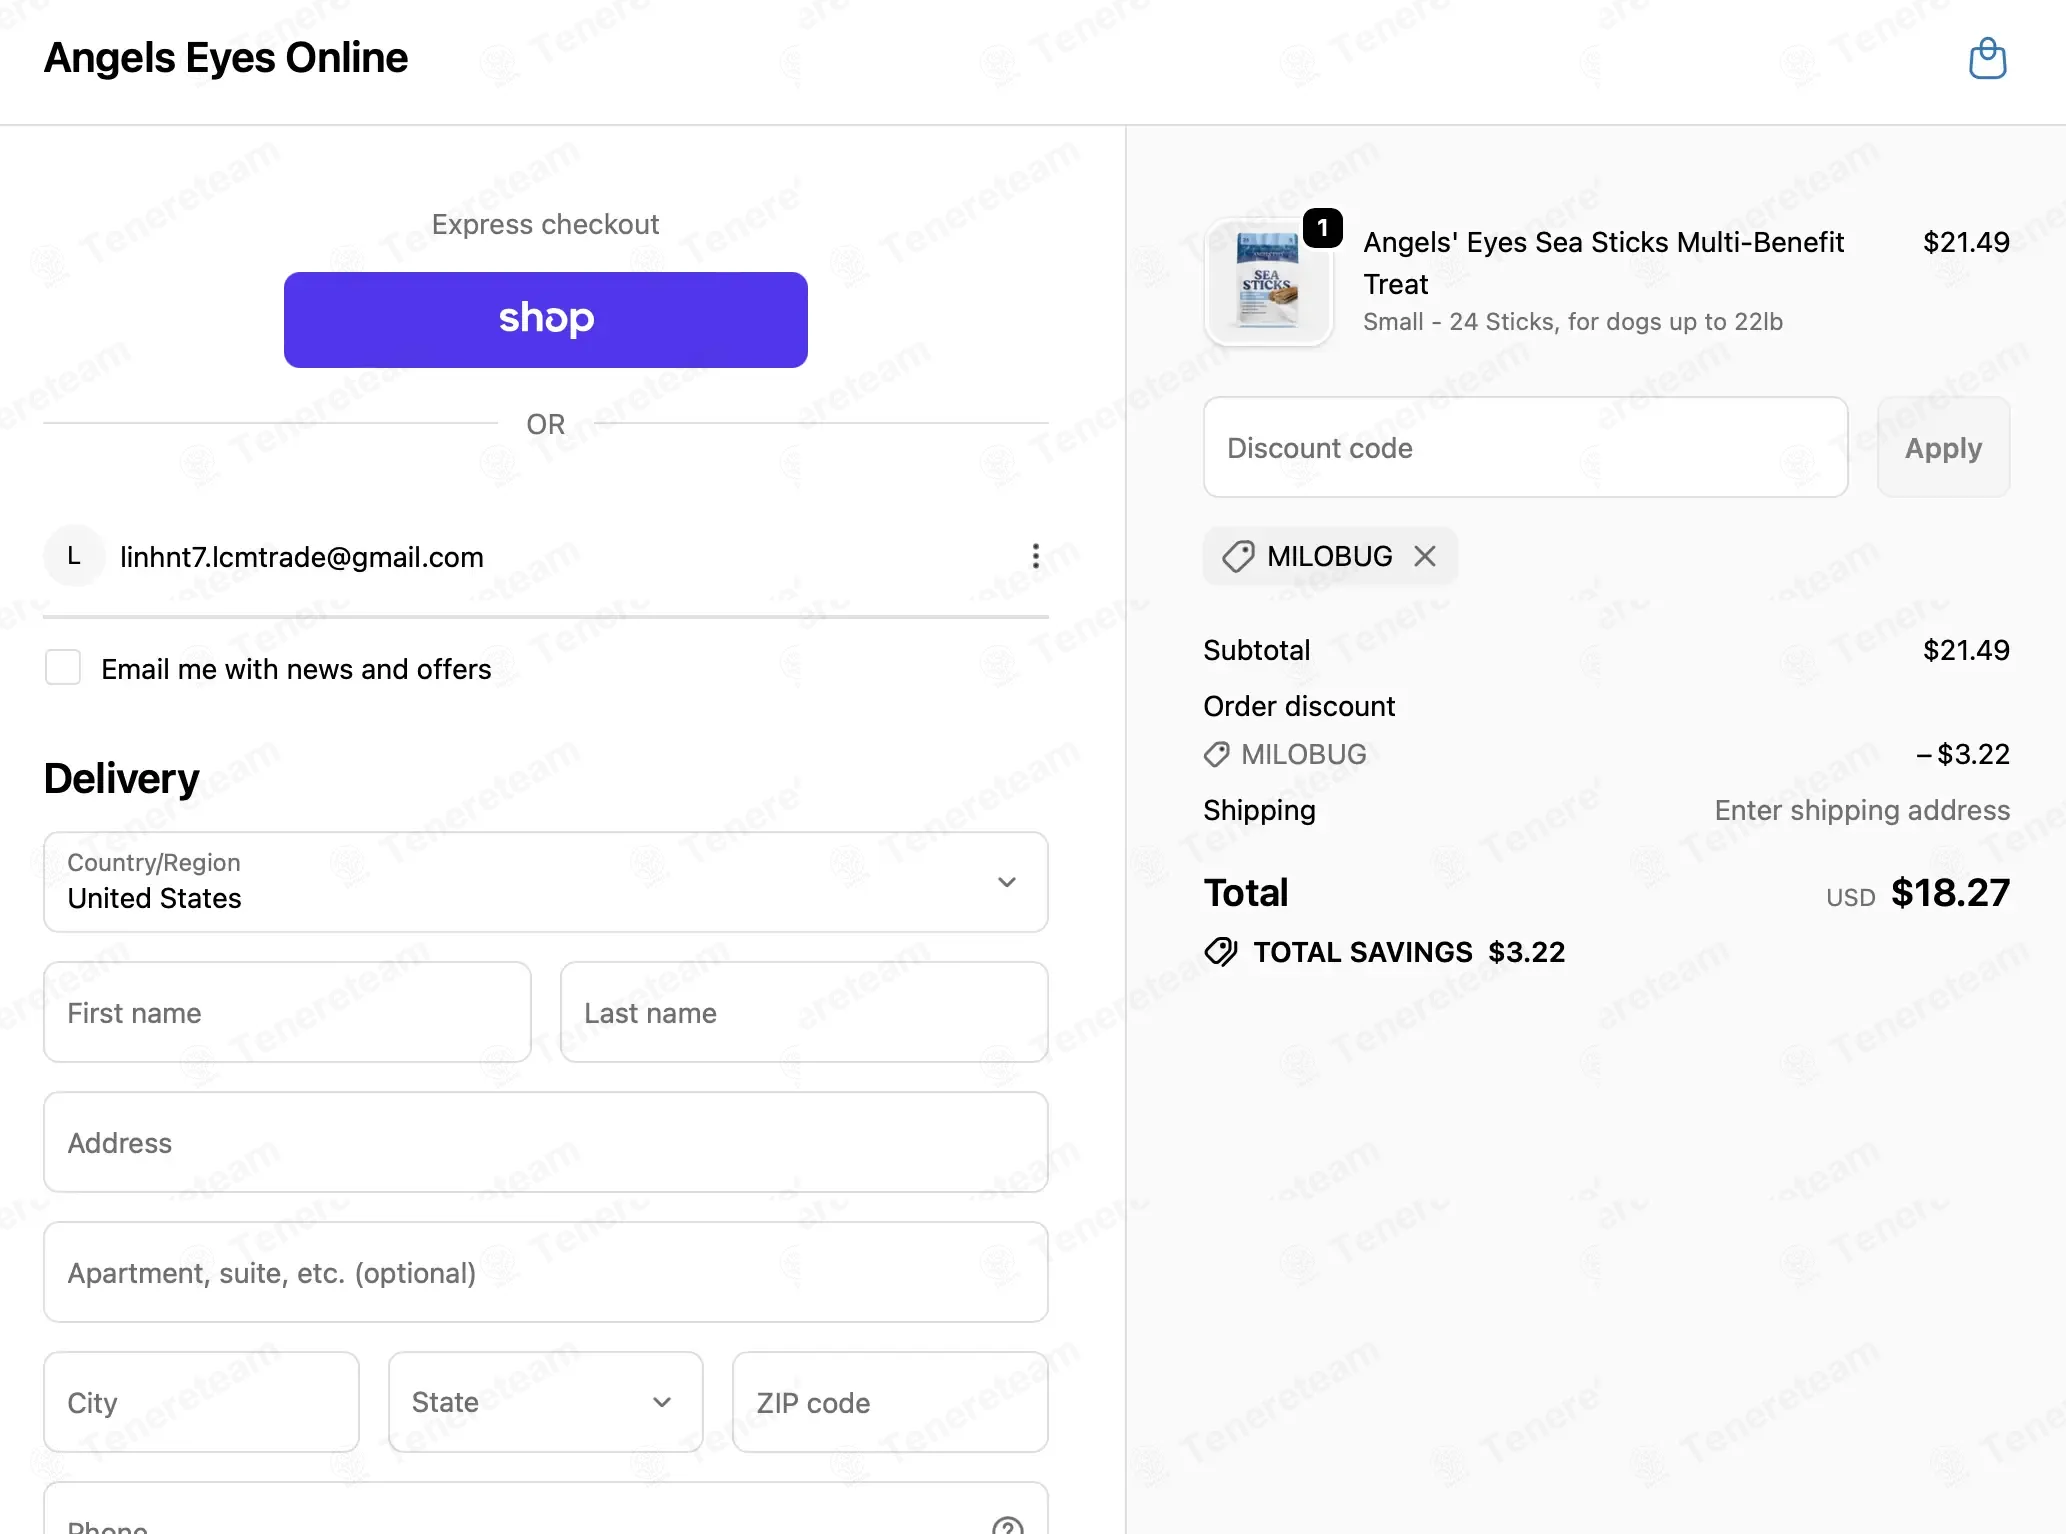Click the Express checkout label
This screenshot has width=2066, height=1534.
click(545, 224)
